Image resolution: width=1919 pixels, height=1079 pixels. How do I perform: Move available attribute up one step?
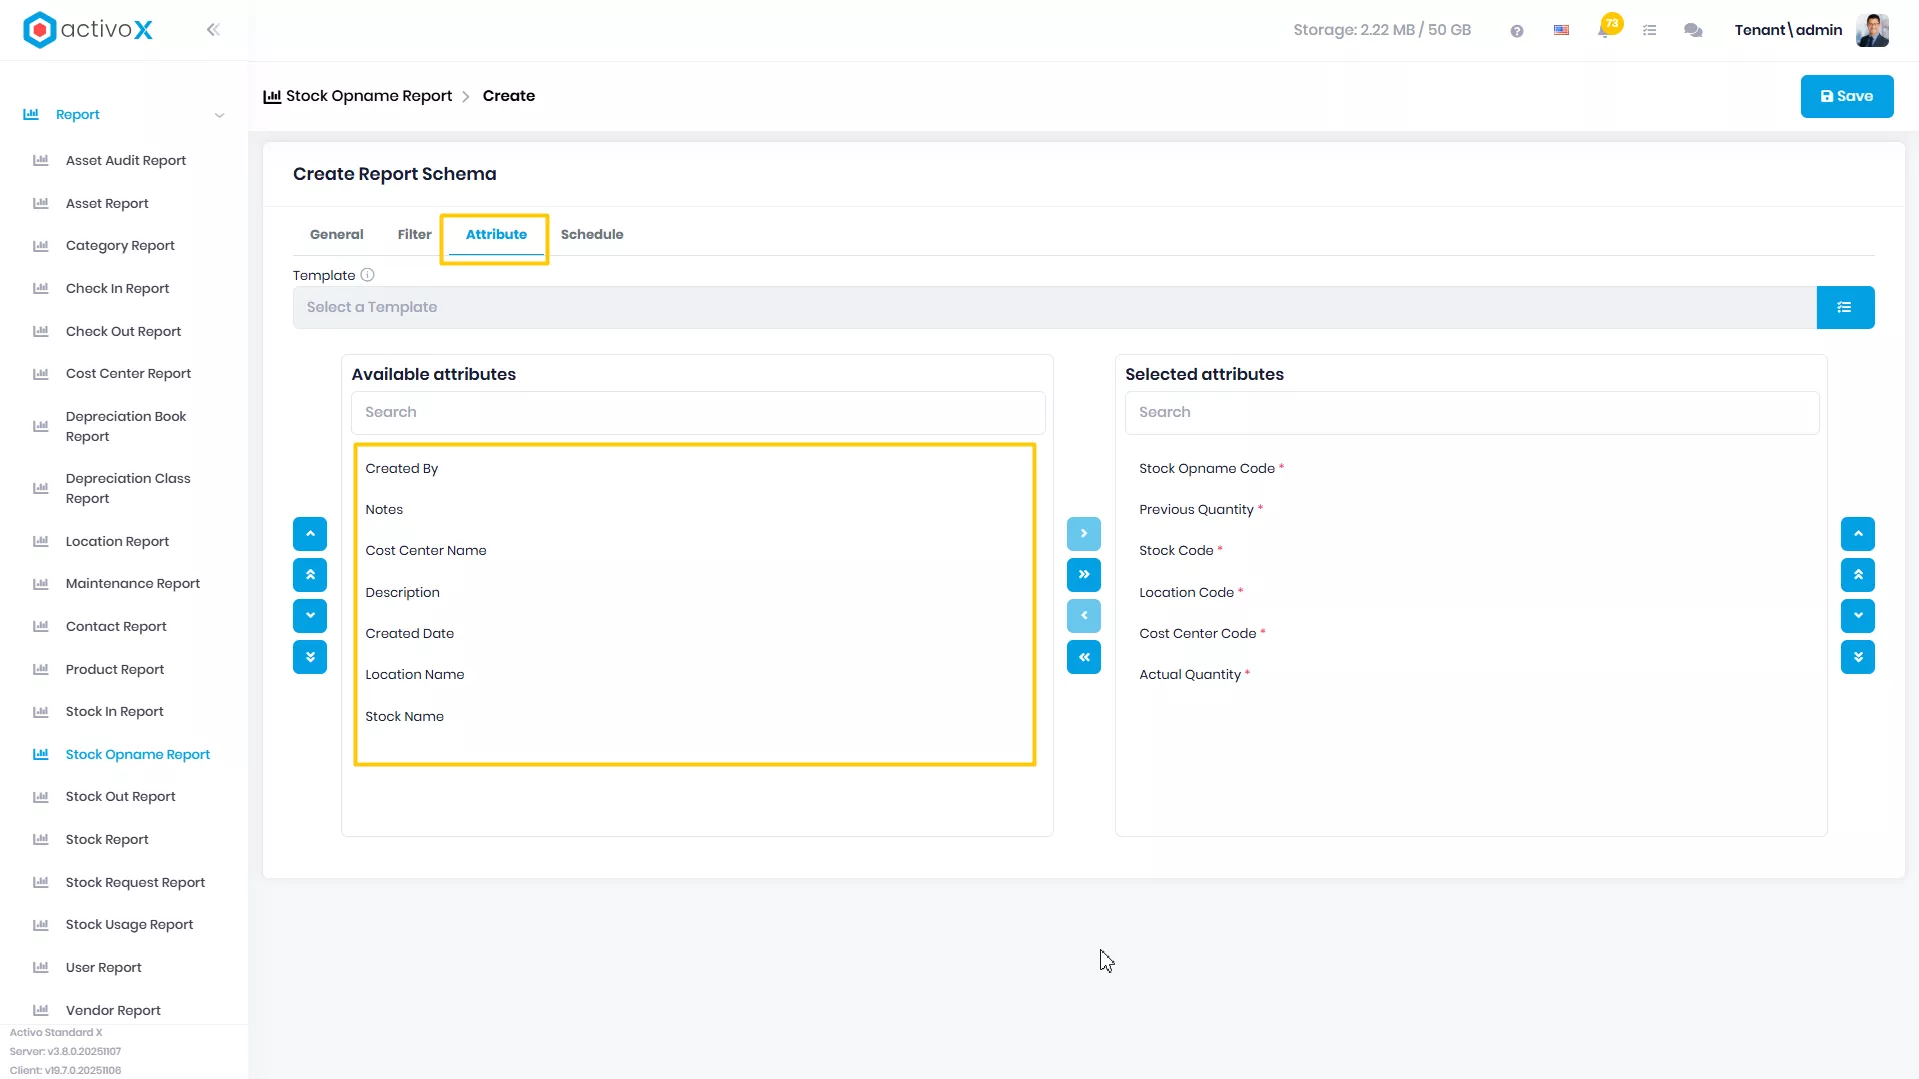(x=310, y=534)
